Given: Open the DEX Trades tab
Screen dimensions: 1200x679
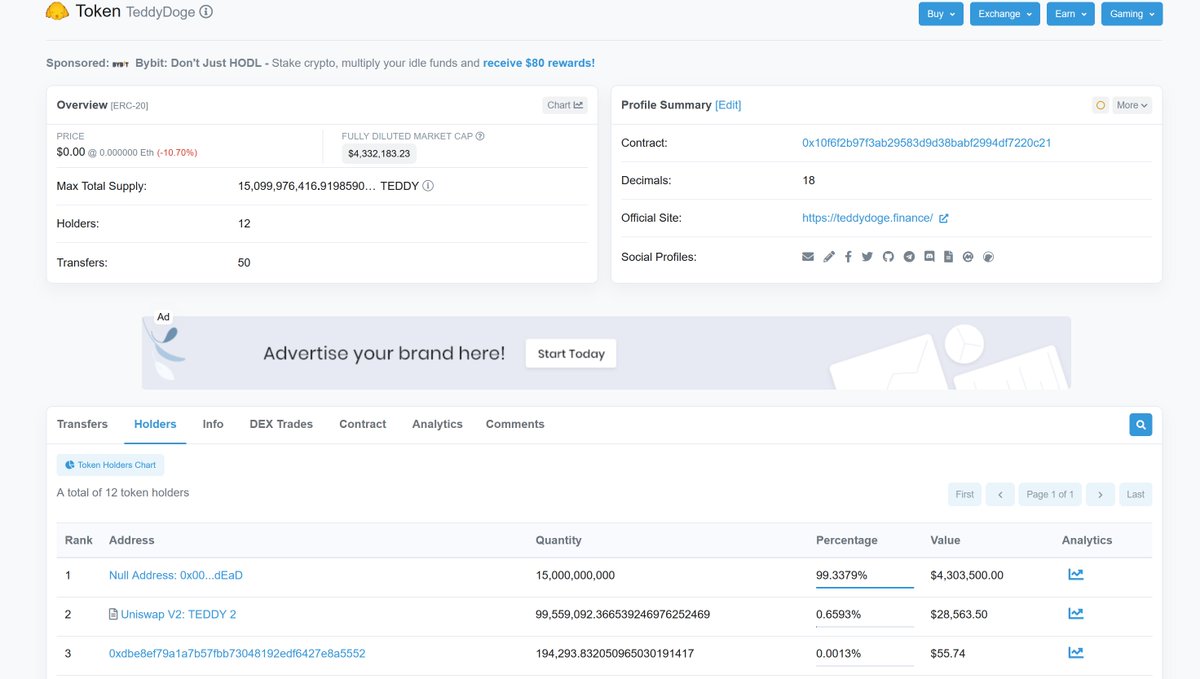Looking at the screenshot, I should click(x=281, y=424).
